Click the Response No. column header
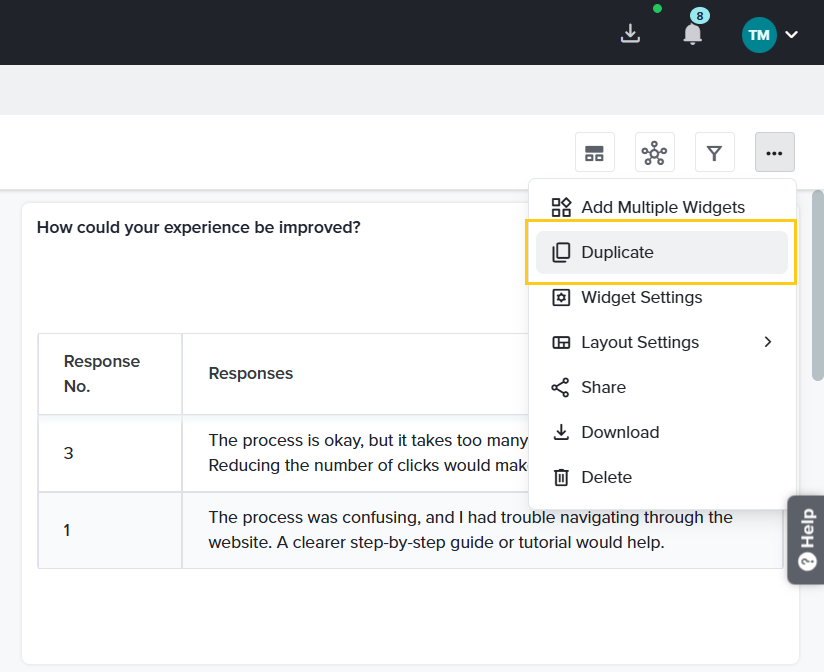 coord(110,374)
